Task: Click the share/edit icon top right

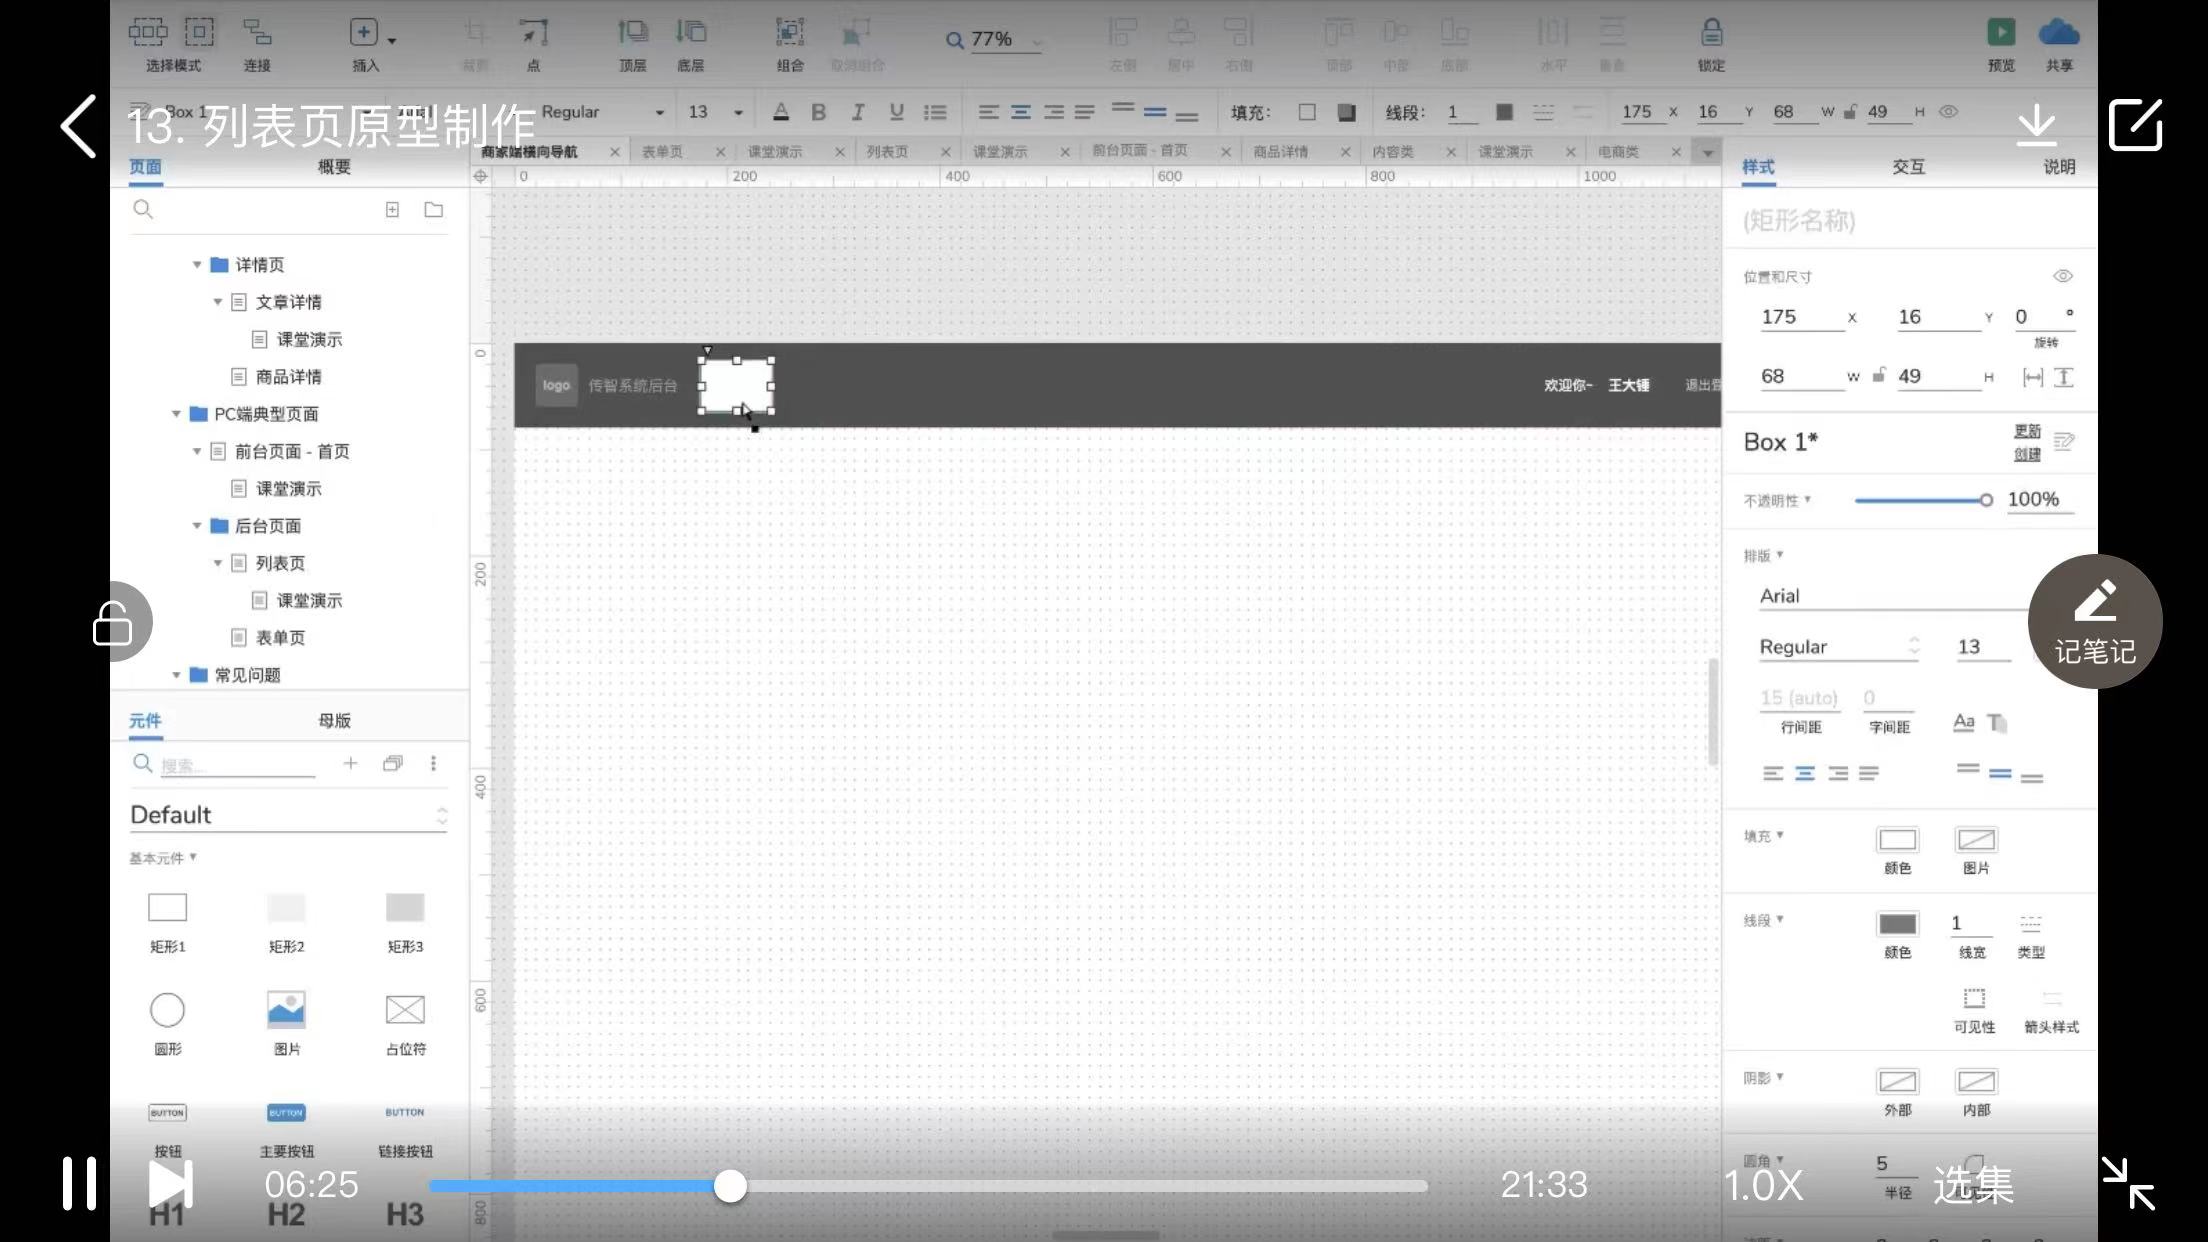Action: point(2135,126)
